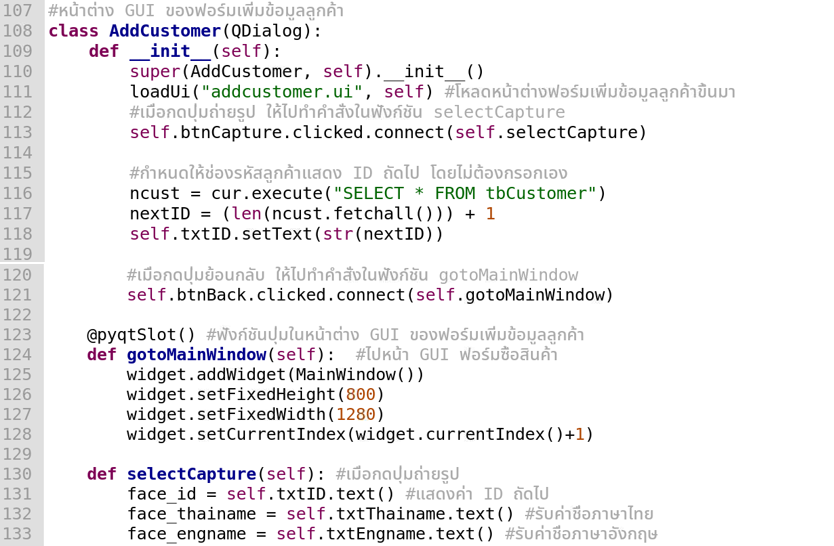The width and height of the screenshot is (834, 546).
Task: Click the Thai comment on line 107
Action: coord(196,11)
